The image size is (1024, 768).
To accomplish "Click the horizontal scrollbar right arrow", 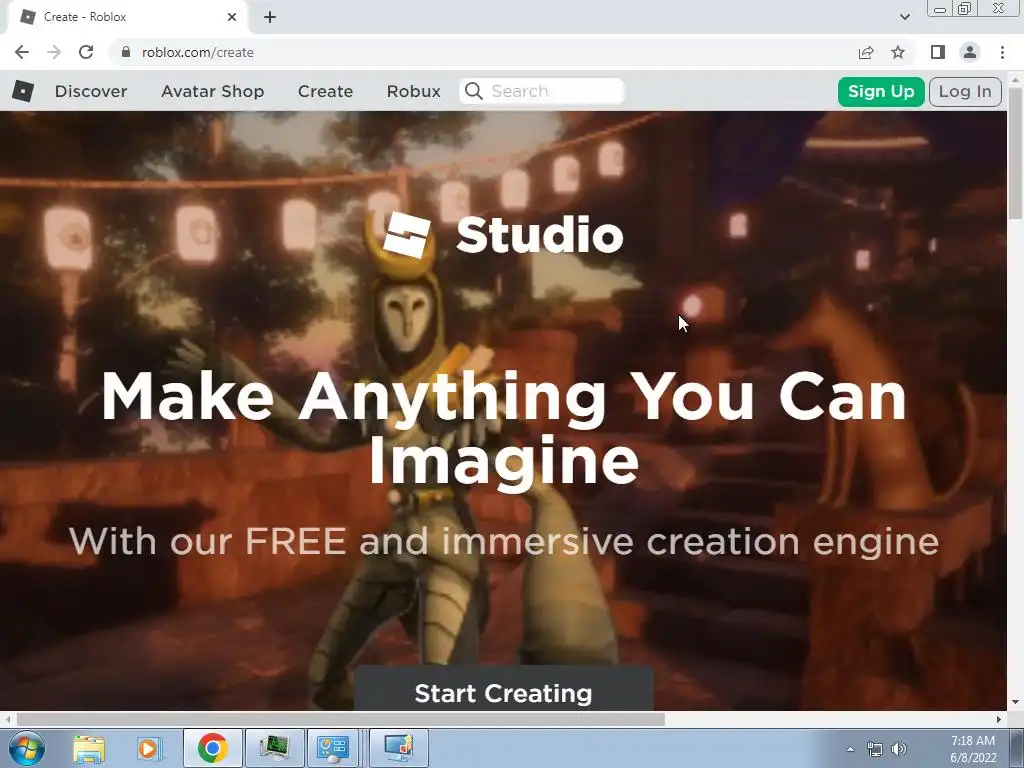I will coord(999,719).
